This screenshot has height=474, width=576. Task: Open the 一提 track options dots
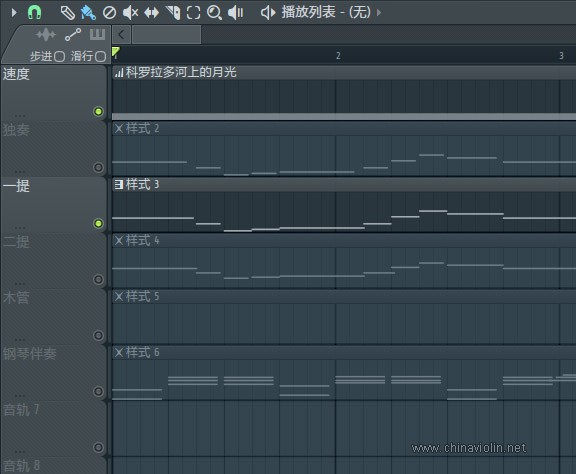point(20,227)
